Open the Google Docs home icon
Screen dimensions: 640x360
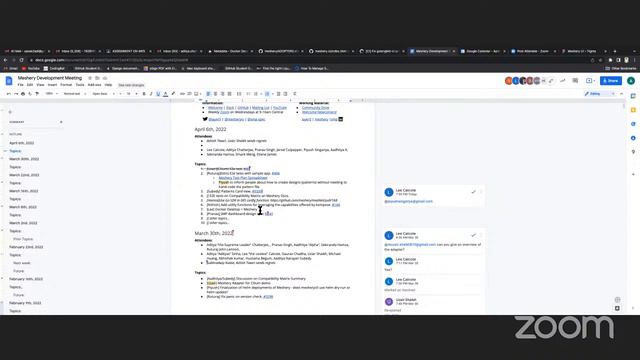pyautogui.click(x=9, y=80)
